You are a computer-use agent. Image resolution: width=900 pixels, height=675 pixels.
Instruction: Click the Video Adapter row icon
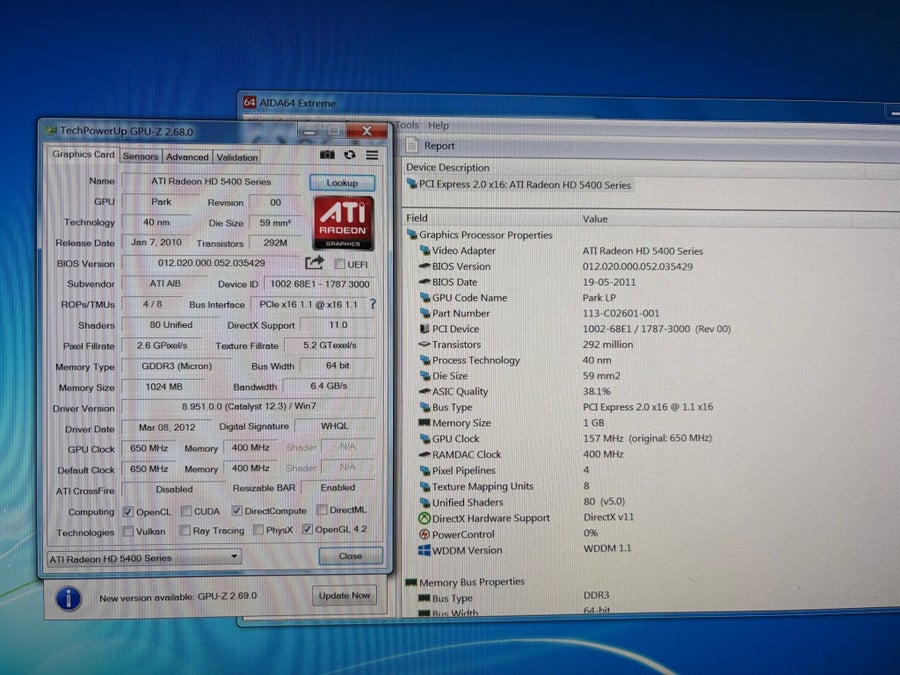tap(425, 250)
